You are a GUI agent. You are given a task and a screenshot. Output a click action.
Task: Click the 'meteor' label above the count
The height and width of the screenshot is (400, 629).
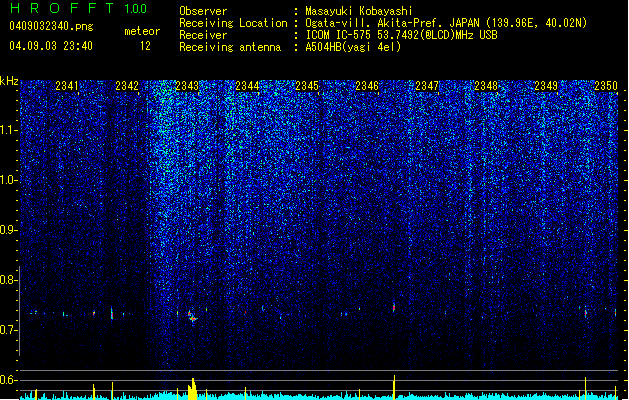click(142, 31)
